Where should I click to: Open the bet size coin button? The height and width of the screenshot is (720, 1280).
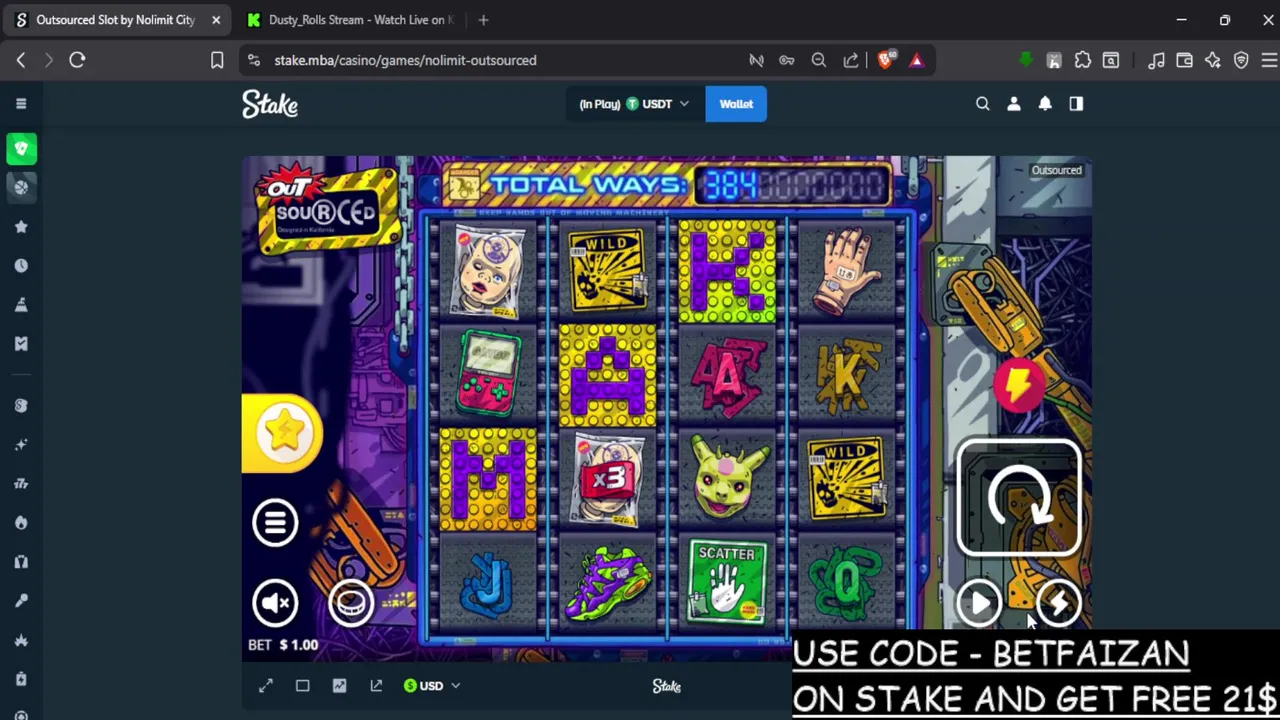click(351, 602)
